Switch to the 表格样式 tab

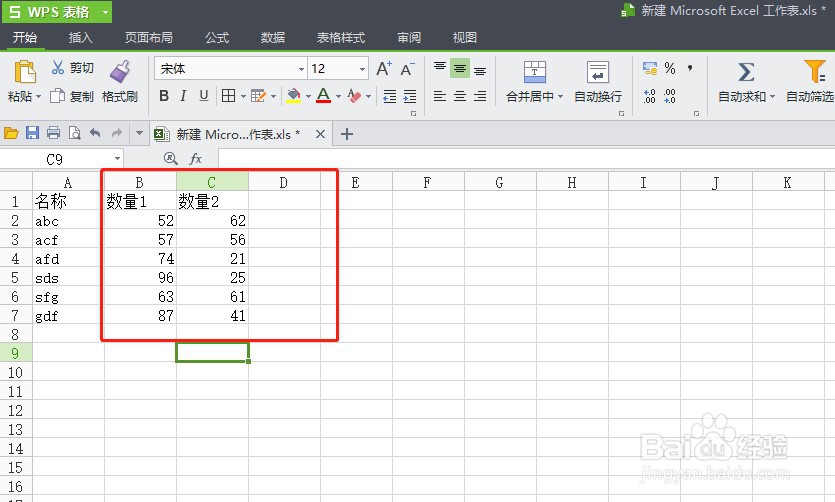click(x=341, y=37)
